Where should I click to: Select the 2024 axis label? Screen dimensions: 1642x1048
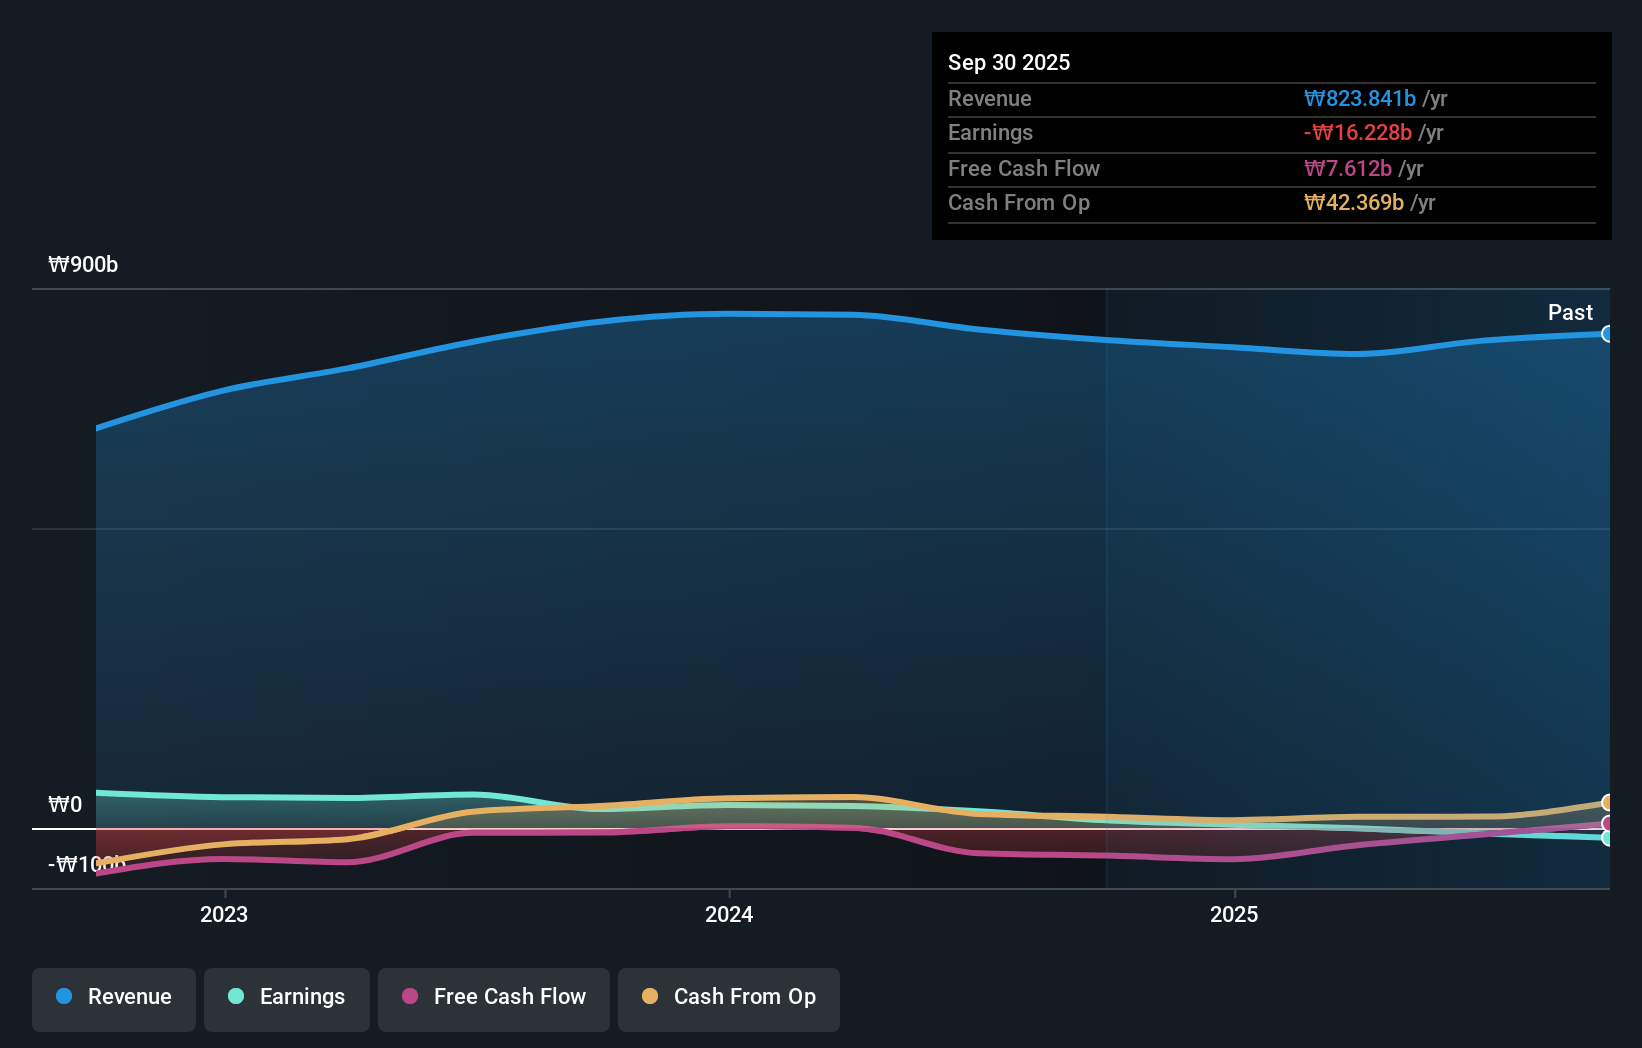tap(728, 914)
